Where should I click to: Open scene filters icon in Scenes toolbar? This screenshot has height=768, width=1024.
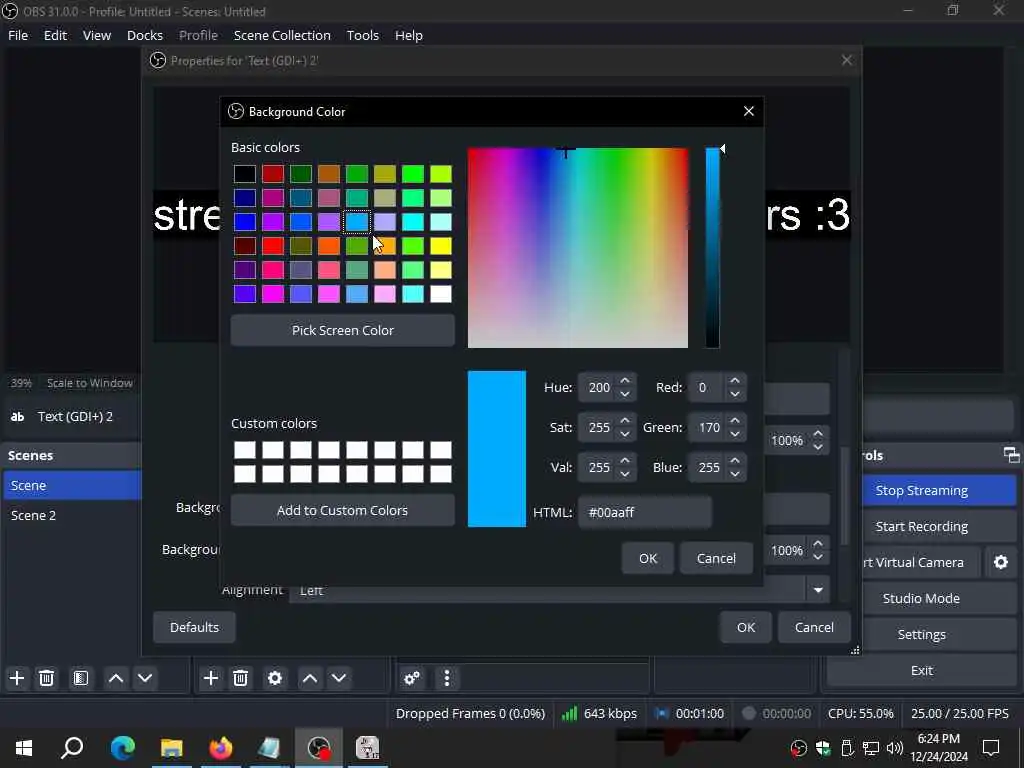coord(81,678)
